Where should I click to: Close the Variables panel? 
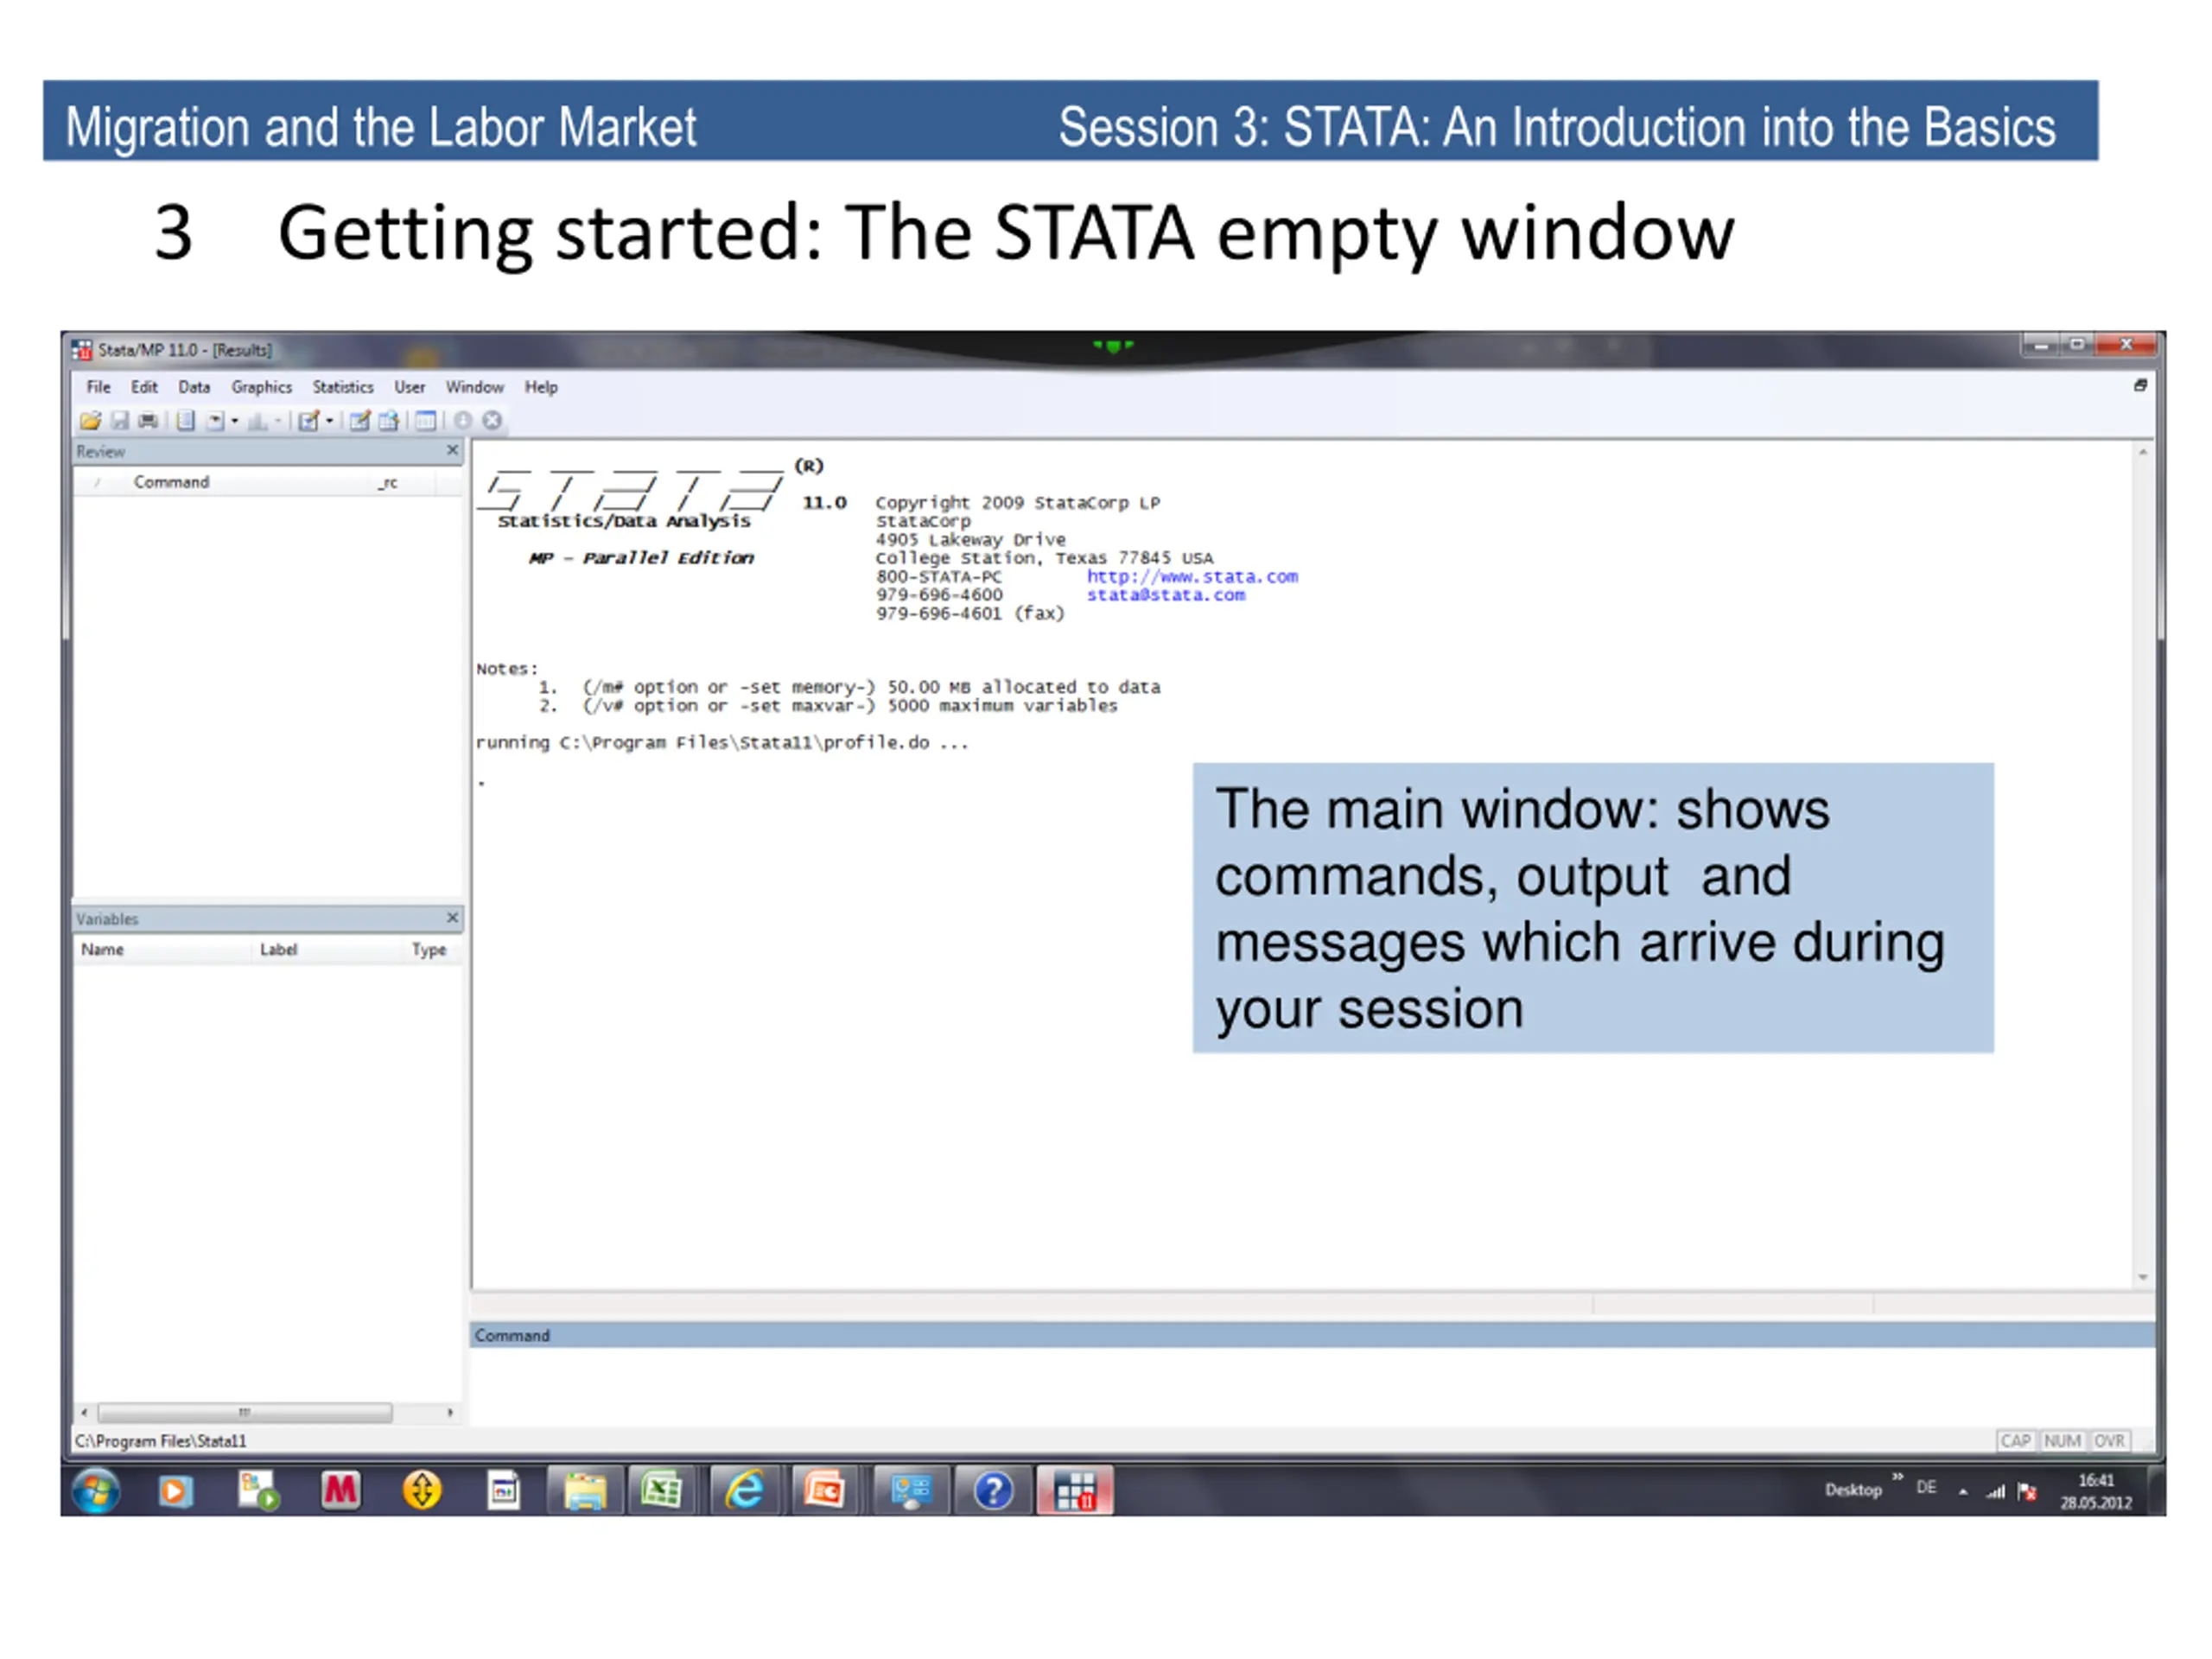[x=452, y=918]
